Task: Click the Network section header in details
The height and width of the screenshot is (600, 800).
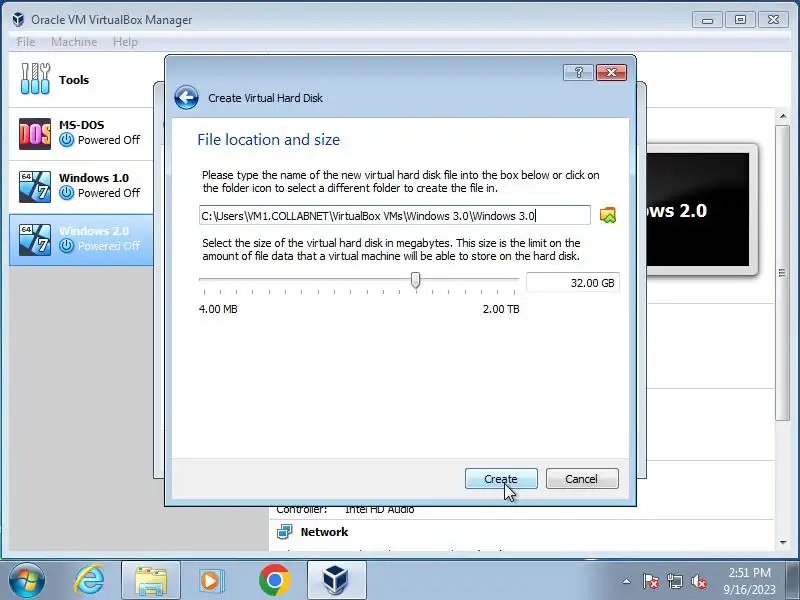Action: (324, 532)
